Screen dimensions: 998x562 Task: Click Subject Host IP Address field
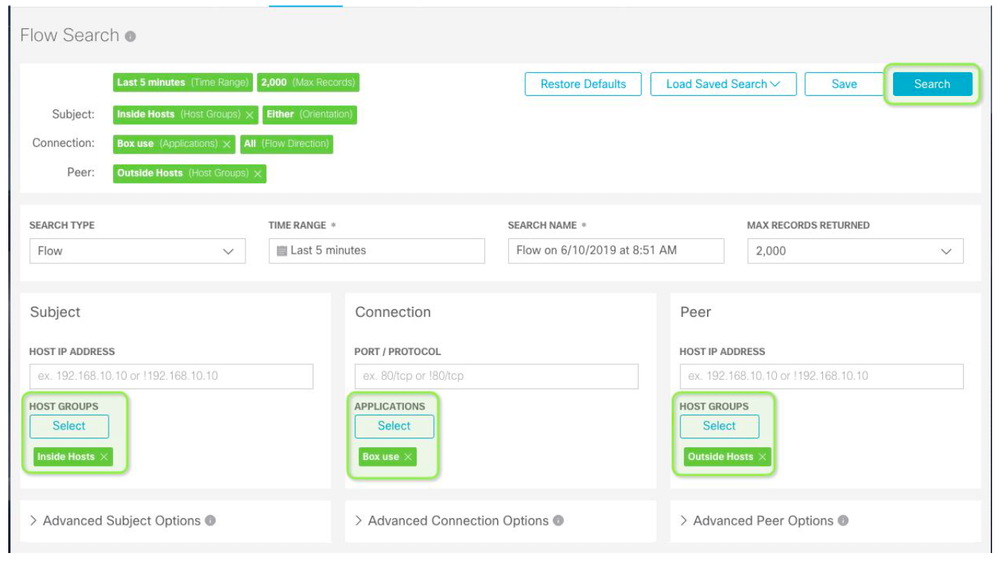click(171, 376)
